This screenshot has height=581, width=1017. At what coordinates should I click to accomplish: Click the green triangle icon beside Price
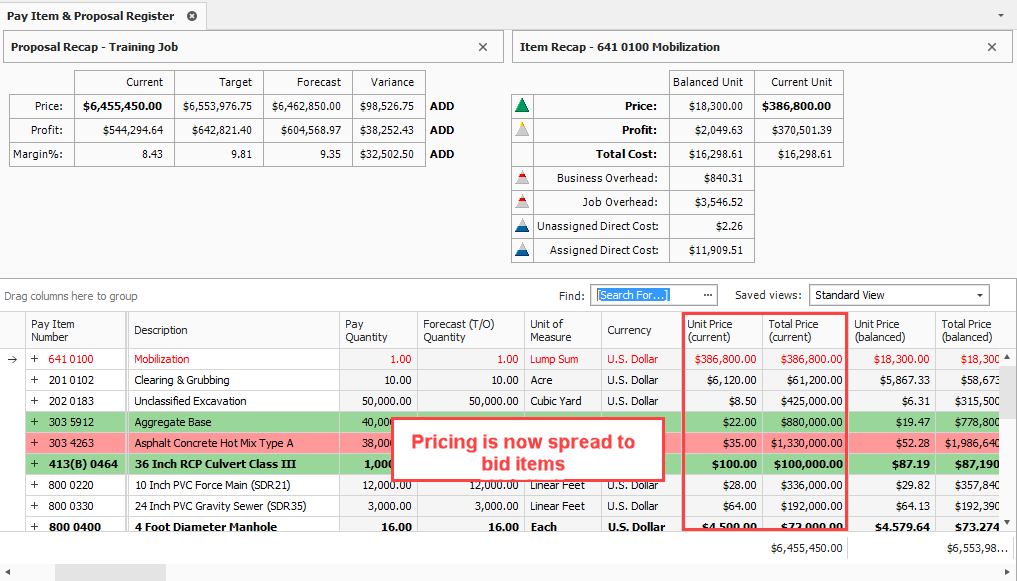point(520,106)
